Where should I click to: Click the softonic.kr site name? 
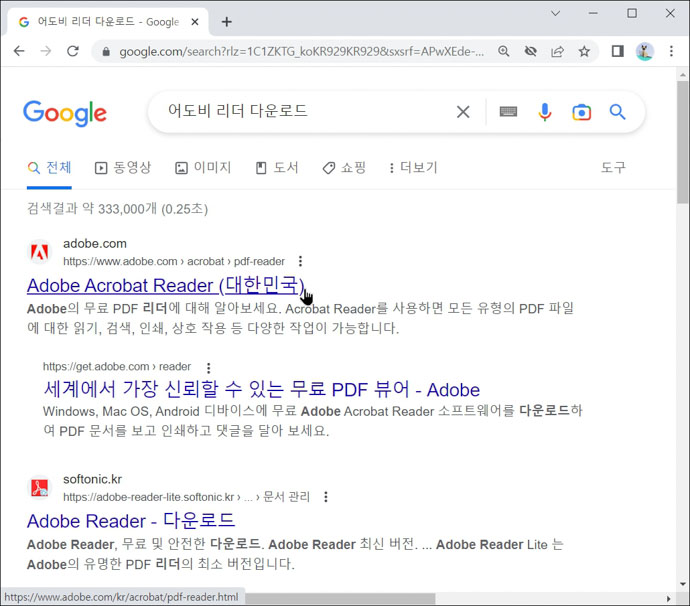click(92, 479)
